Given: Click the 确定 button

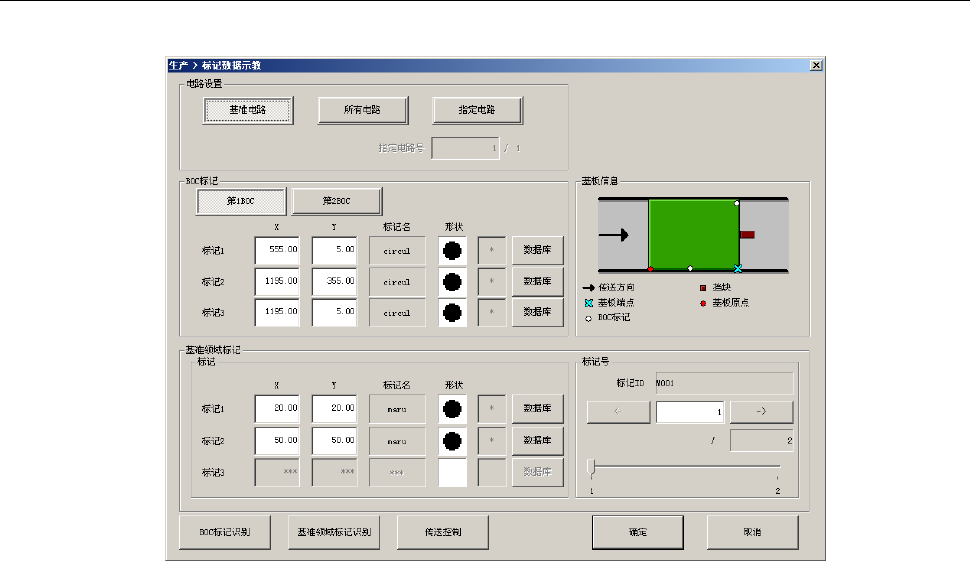Looking at the screenshot, I should (637, 532).
